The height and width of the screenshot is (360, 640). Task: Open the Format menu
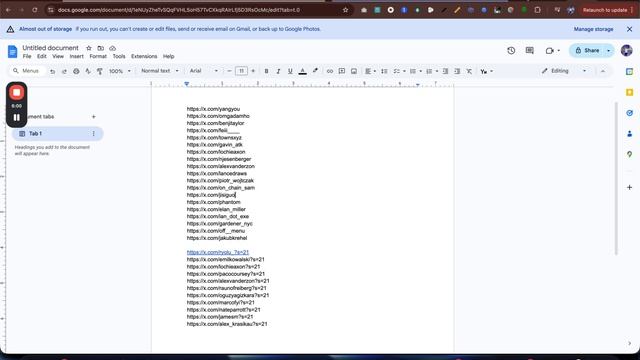click(x=98, y=56)
